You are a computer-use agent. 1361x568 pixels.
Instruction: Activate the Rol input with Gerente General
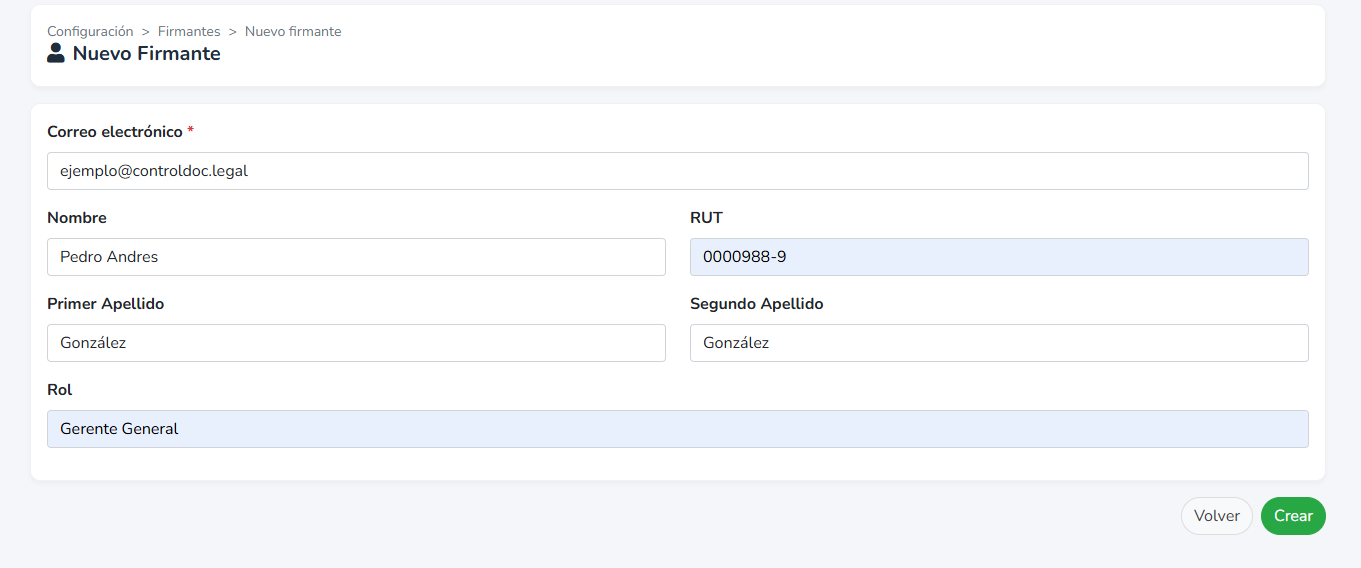(678, 429)
